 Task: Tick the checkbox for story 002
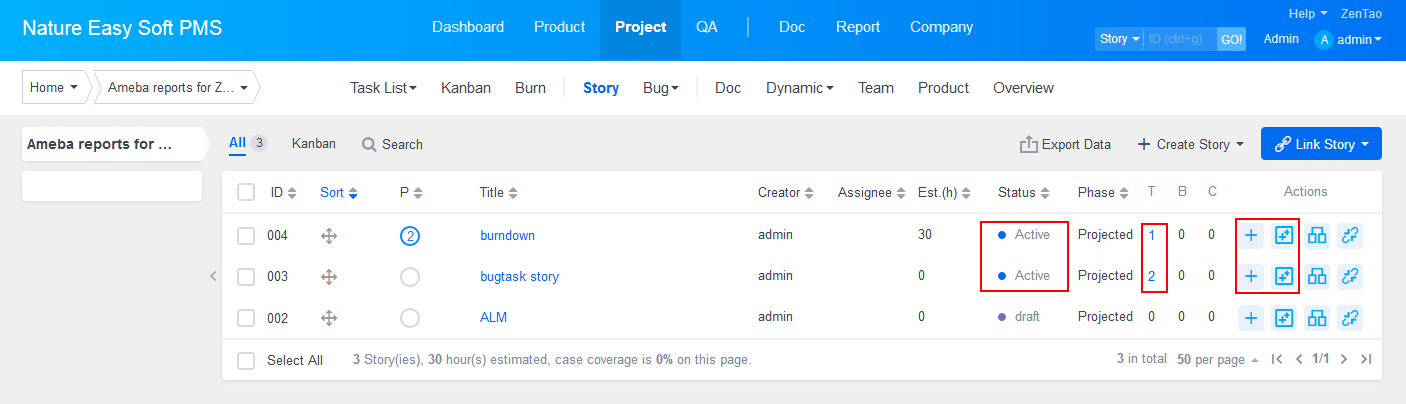(246, 318)
